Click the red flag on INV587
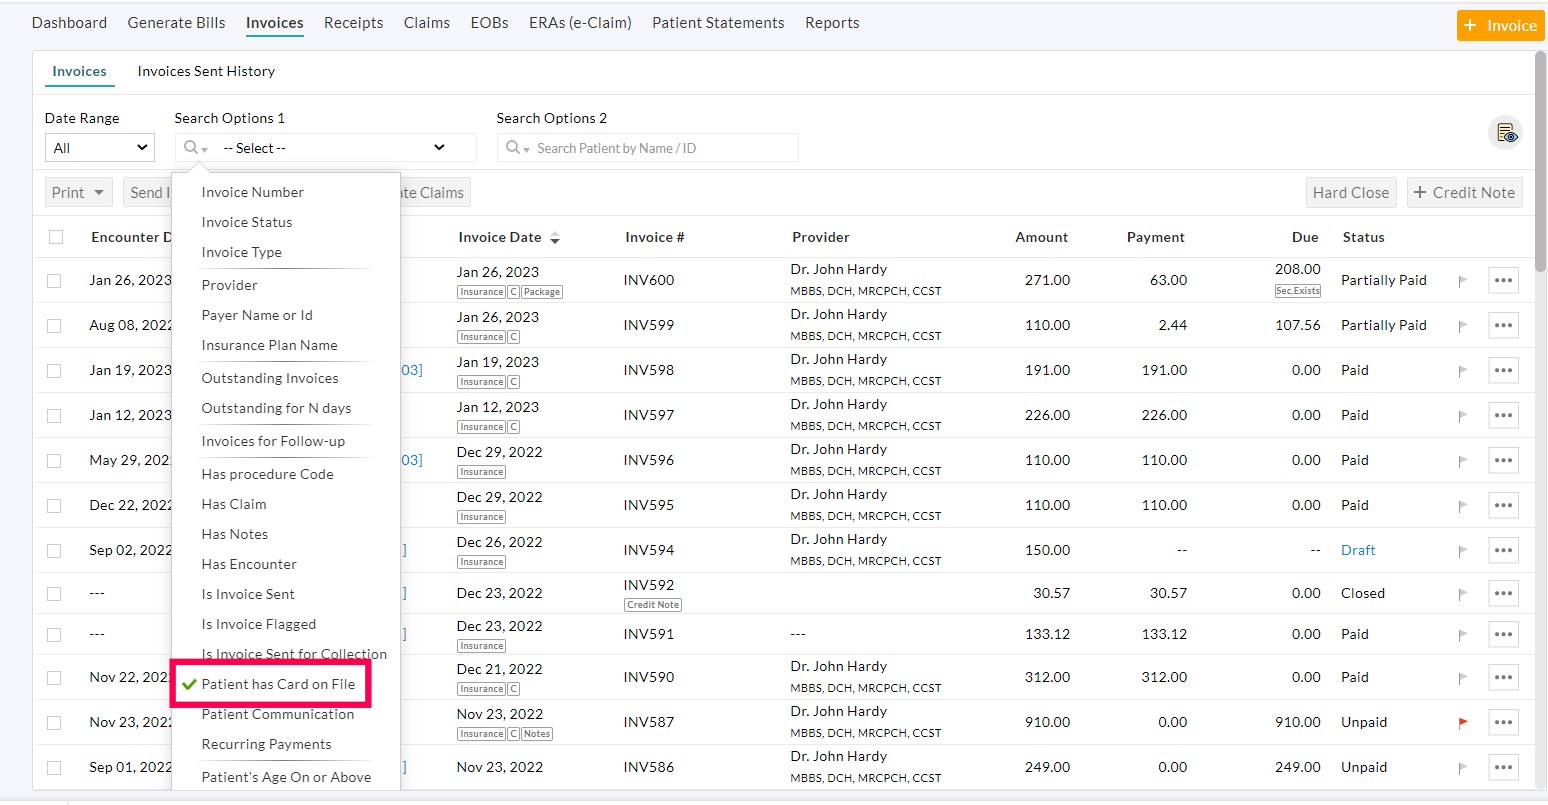The image size is (1548, 805). click(1463, 722)
